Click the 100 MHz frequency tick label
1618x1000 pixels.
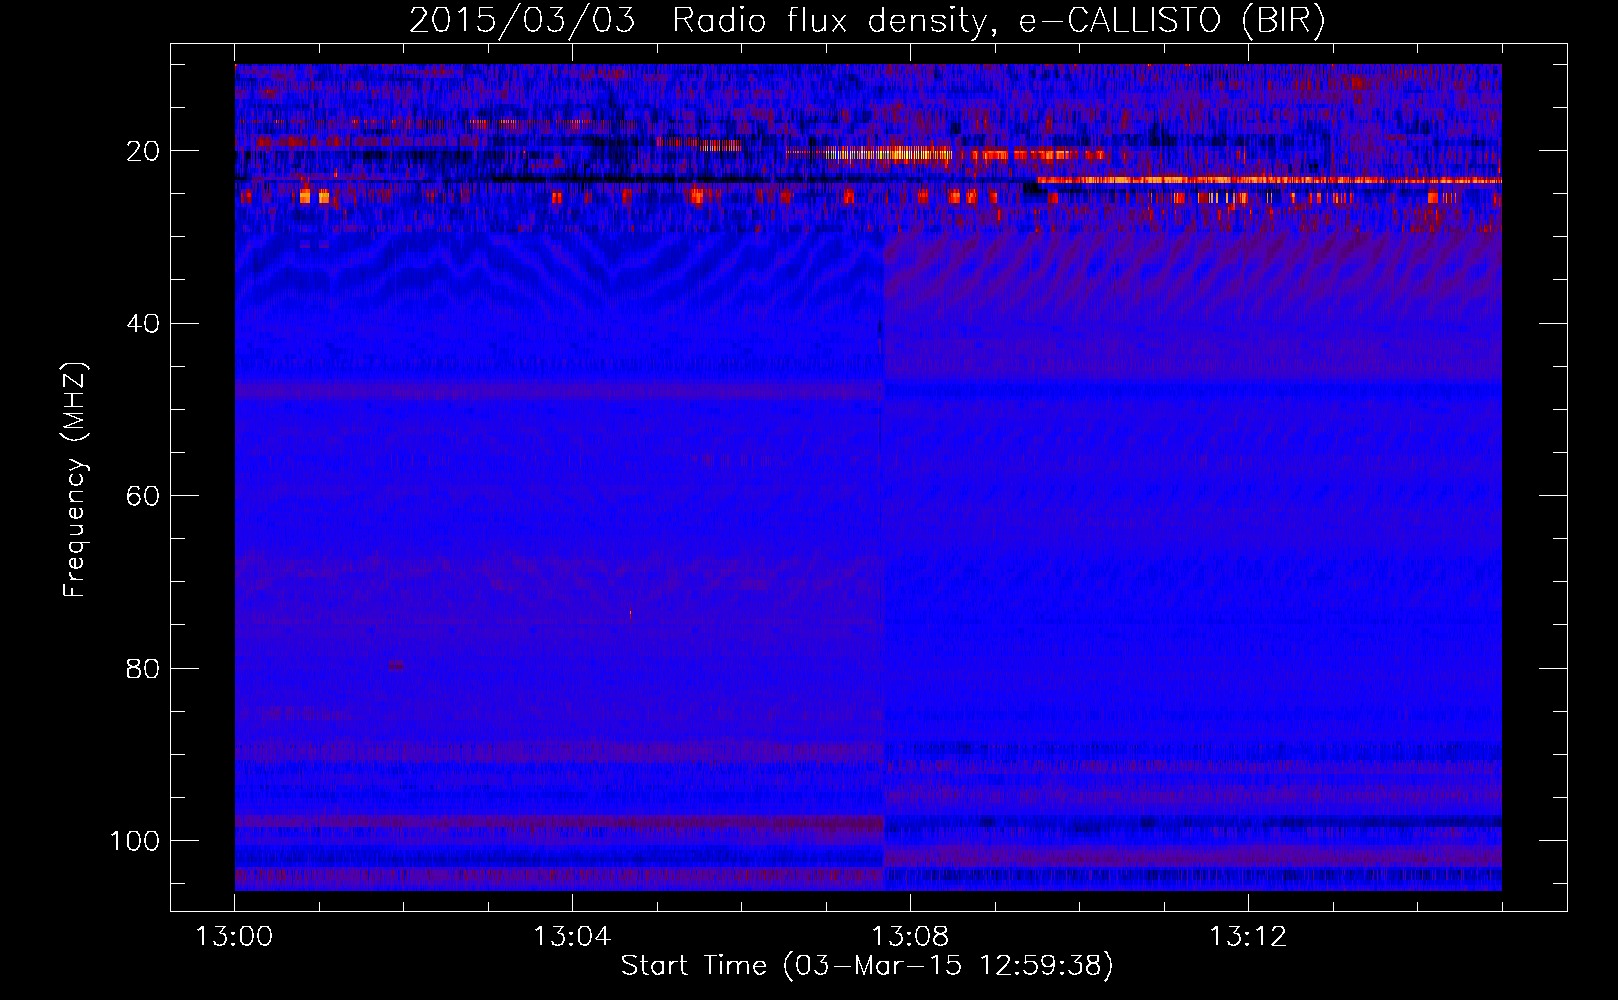click(x=135, y=841)
